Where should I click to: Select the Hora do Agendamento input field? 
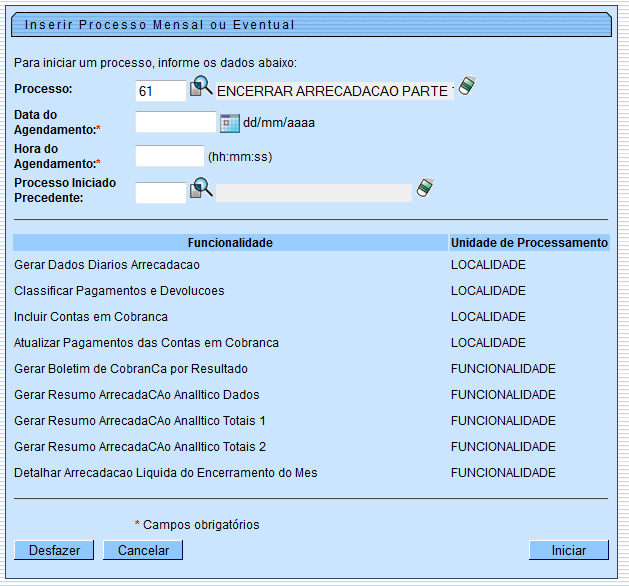coord(169,156)
